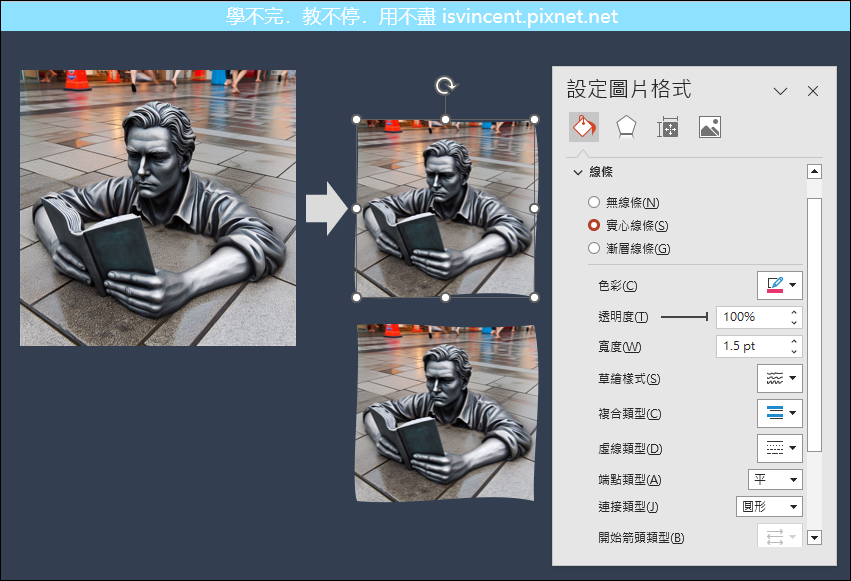Click the 透明度(T) label
This screenshot has width=851, height=581.
pos(623,317)
